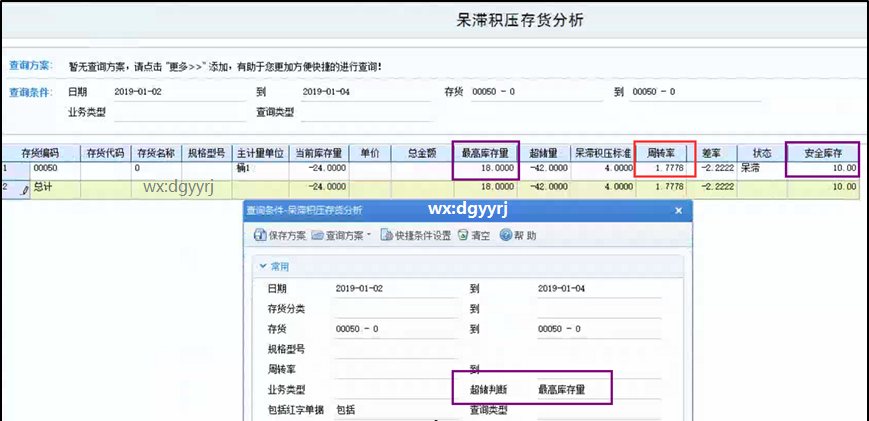The image size is (869, 421).
Task: Click main window end date 2019-01-04
Action: pos(366,93)
